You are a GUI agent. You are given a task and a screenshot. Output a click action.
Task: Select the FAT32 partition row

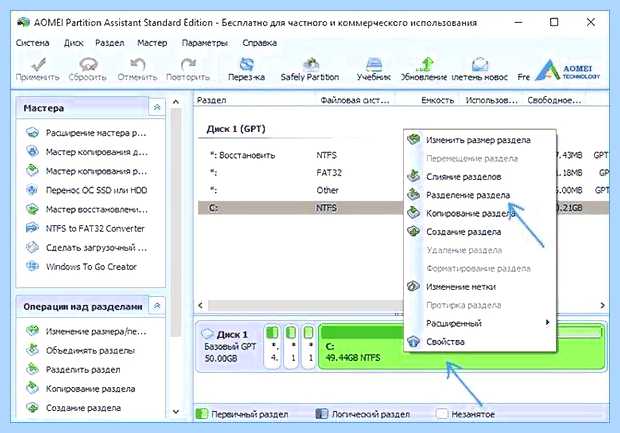point(301,173)
